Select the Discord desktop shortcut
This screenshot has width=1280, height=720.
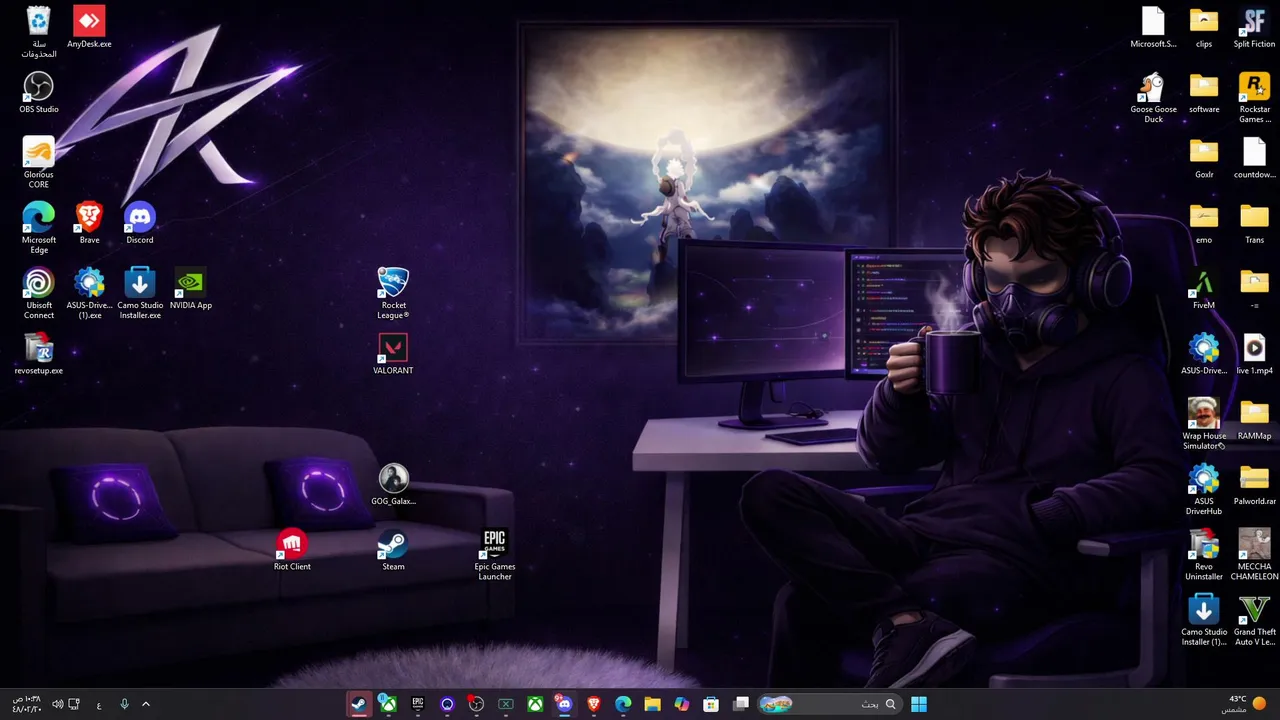pos(140,223)
